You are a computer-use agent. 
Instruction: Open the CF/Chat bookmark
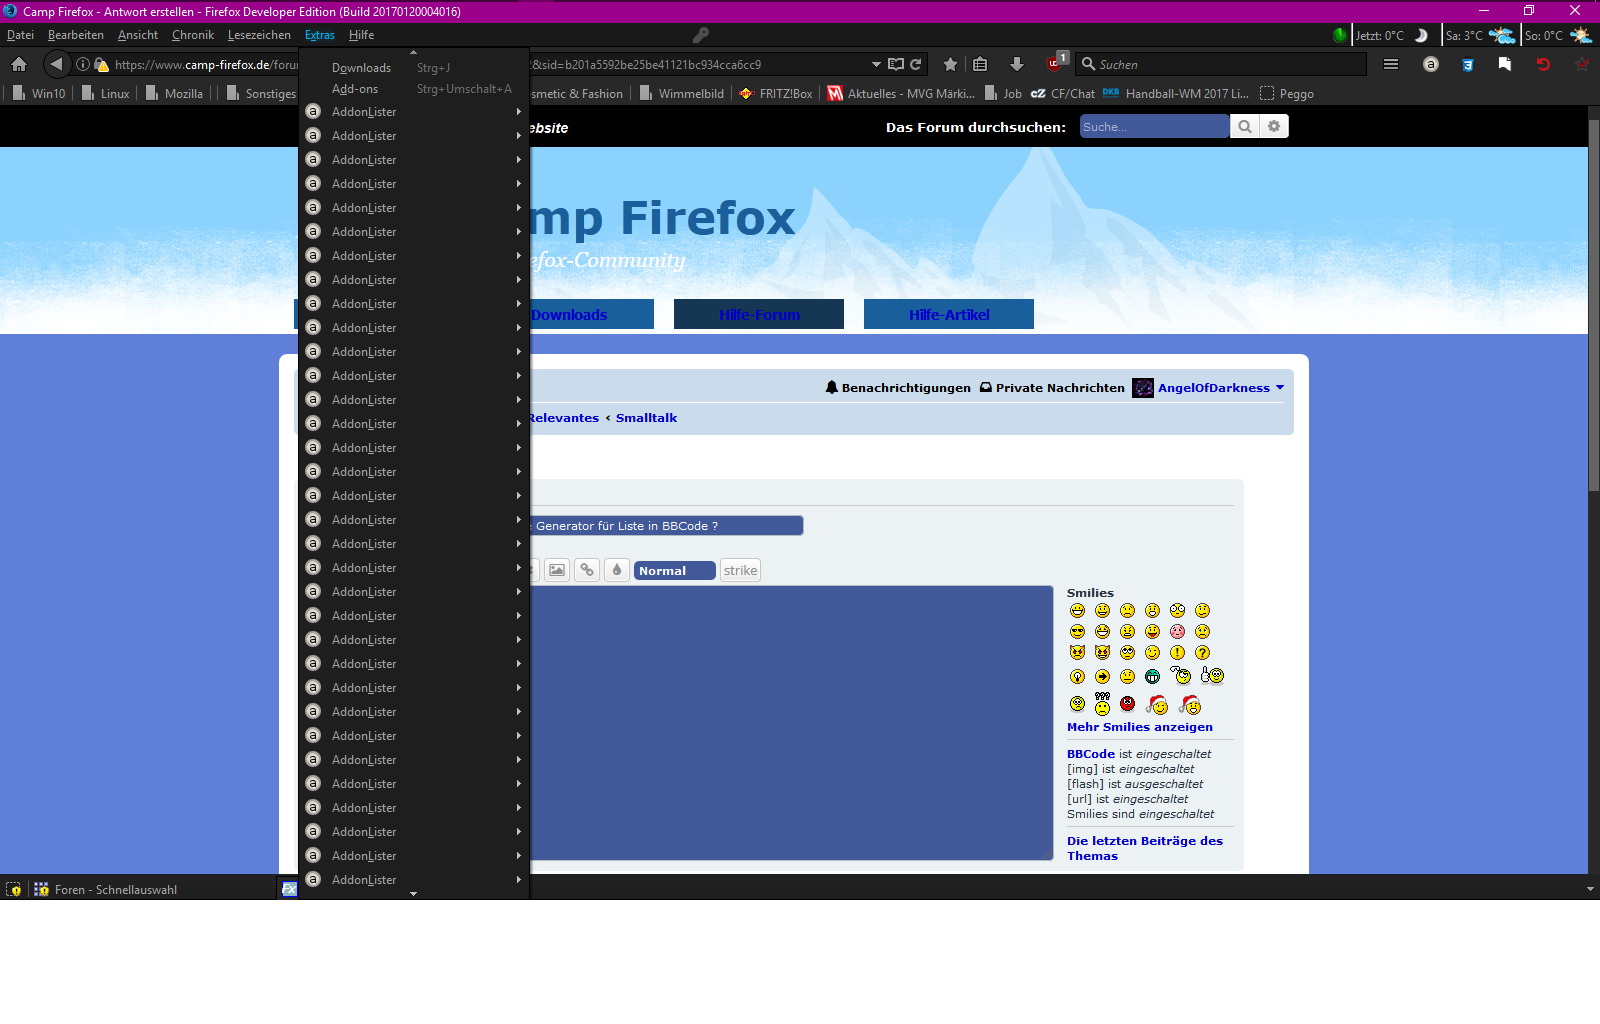1063,93
